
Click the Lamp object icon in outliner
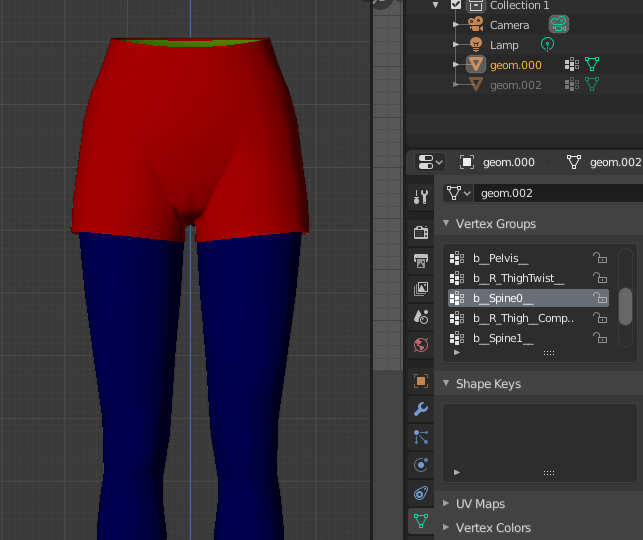coord(476,44)
